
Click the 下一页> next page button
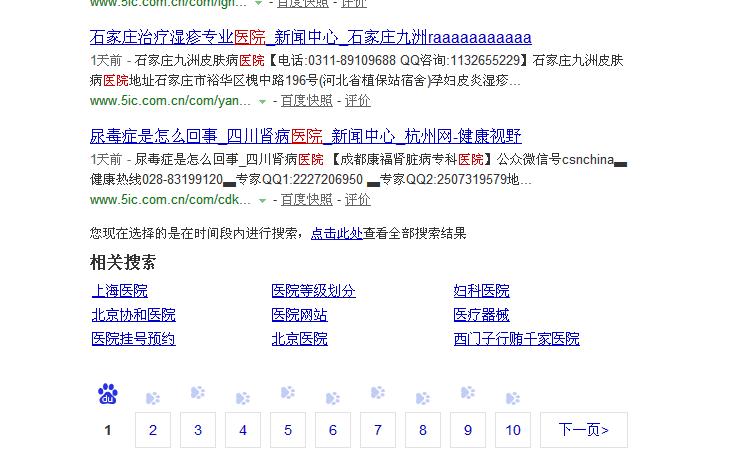pyautogui.click(x=583, y=430)
